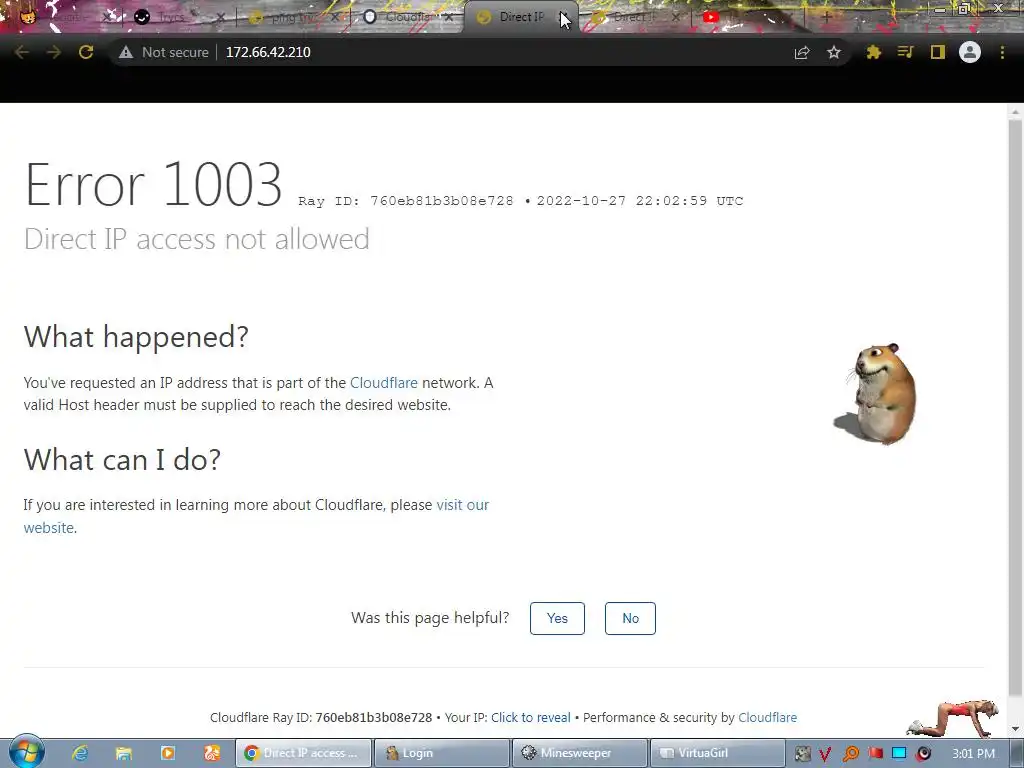Open Windows Explorer from the taskbar

(123, 753)
